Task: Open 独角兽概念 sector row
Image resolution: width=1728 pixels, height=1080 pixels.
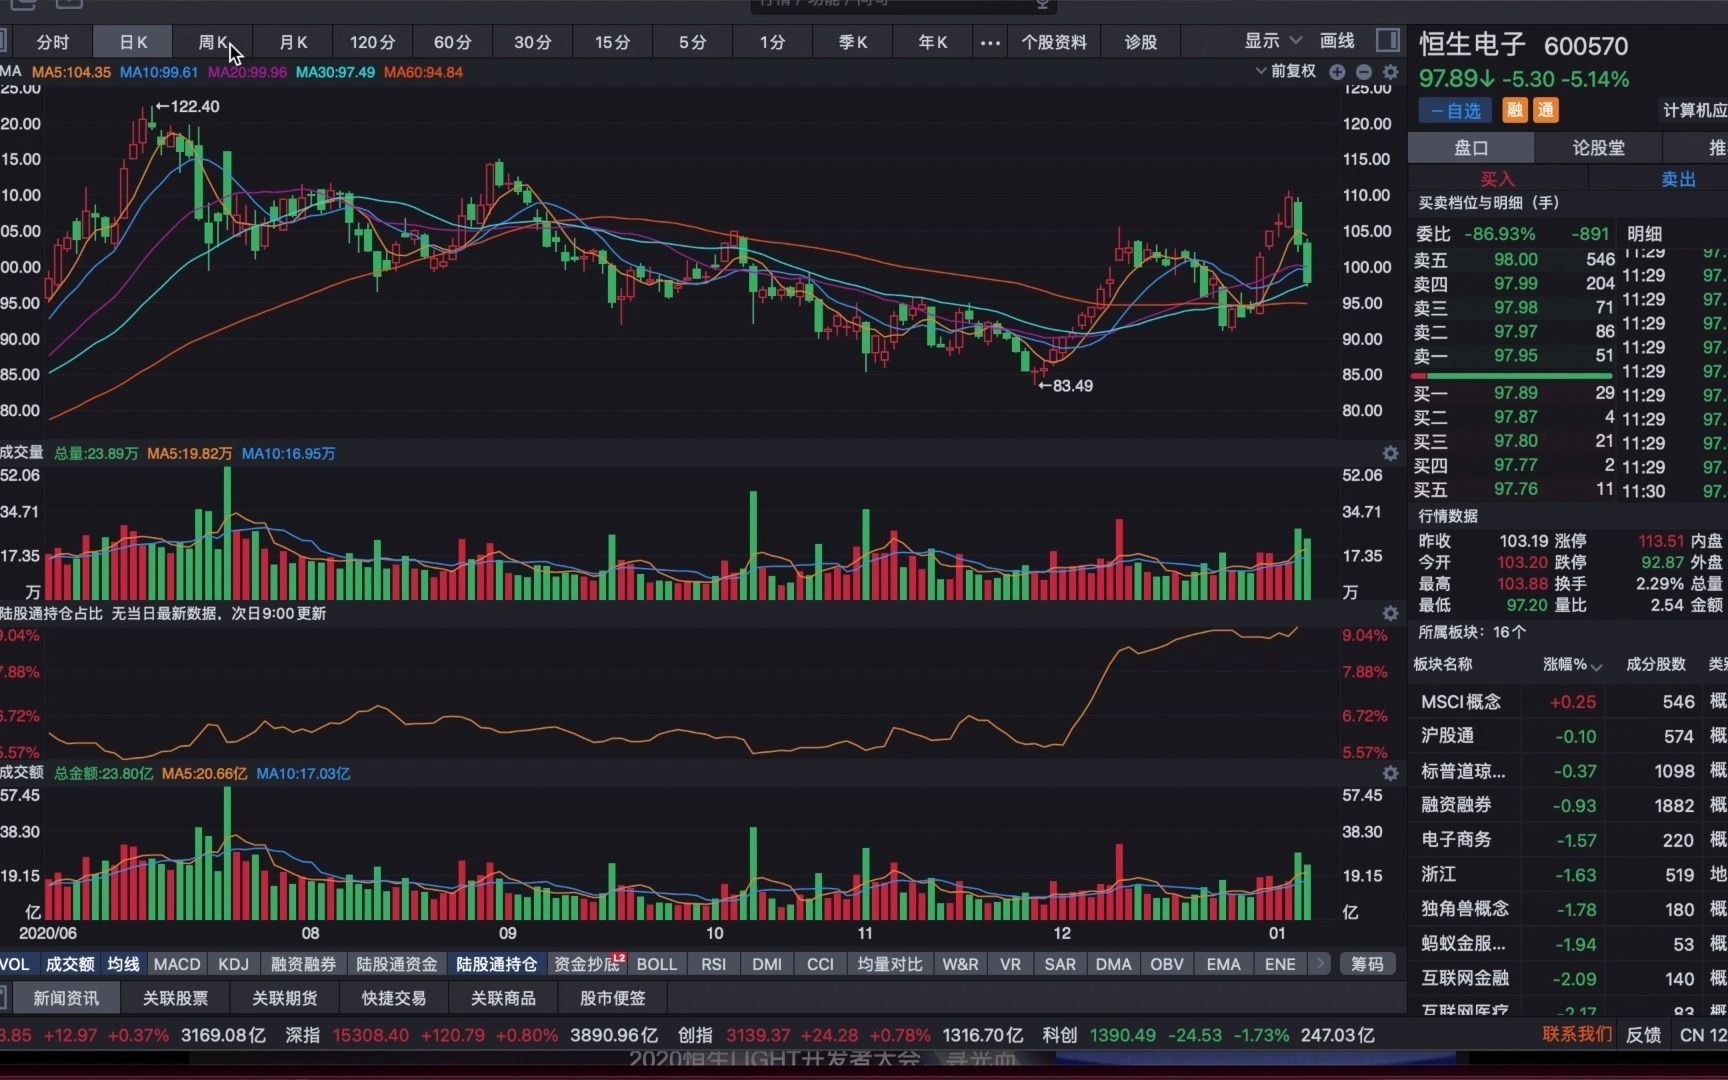Action: [1568, 909]
